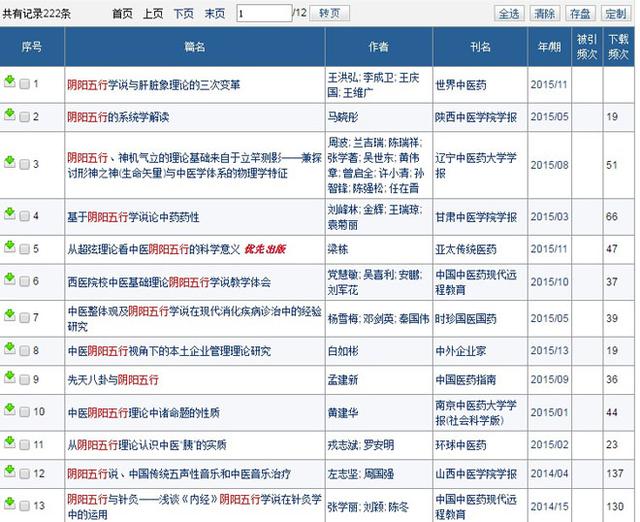Click download icon for record 11
Image resolution: width=640 pixels, height=522 pixels.
9,442
